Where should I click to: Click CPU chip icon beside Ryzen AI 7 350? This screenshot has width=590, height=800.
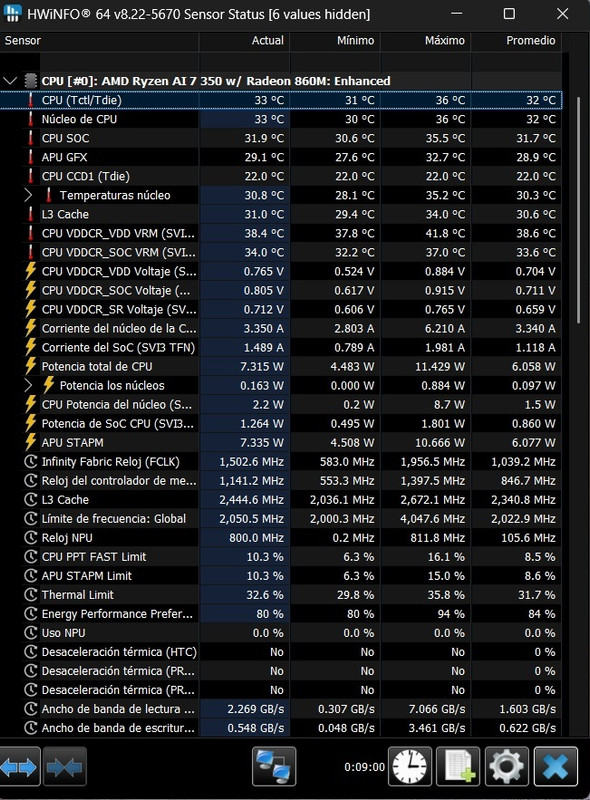coord(31,81)
